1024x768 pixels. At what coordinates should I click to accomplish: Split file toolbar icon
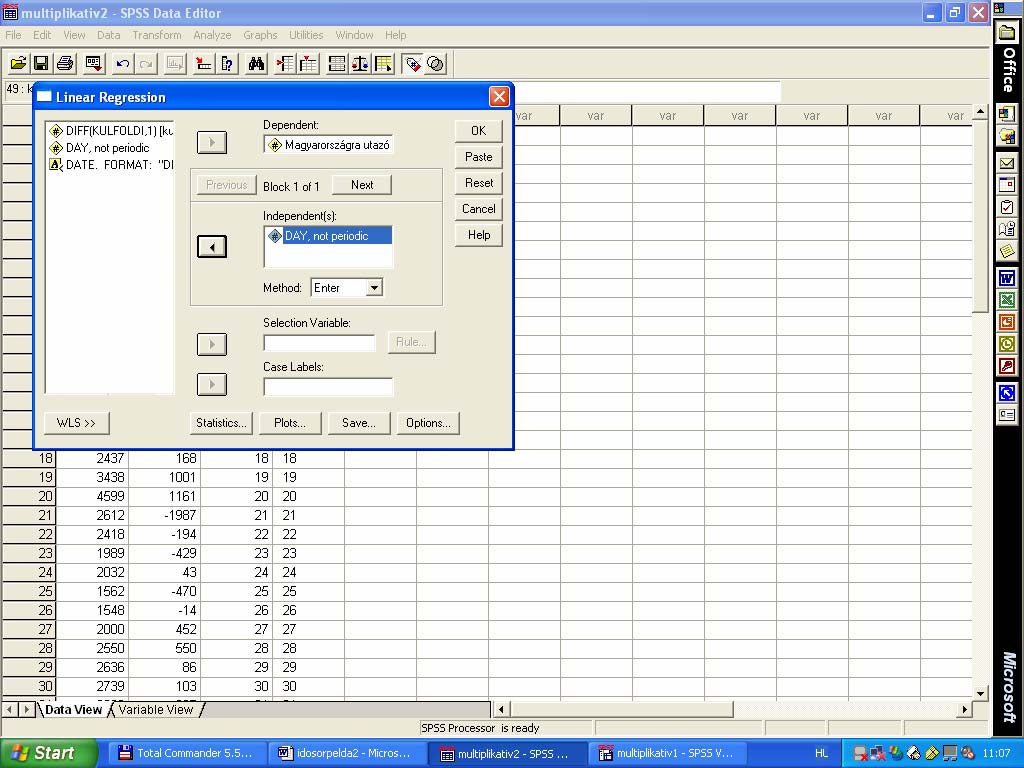point(337,63)
